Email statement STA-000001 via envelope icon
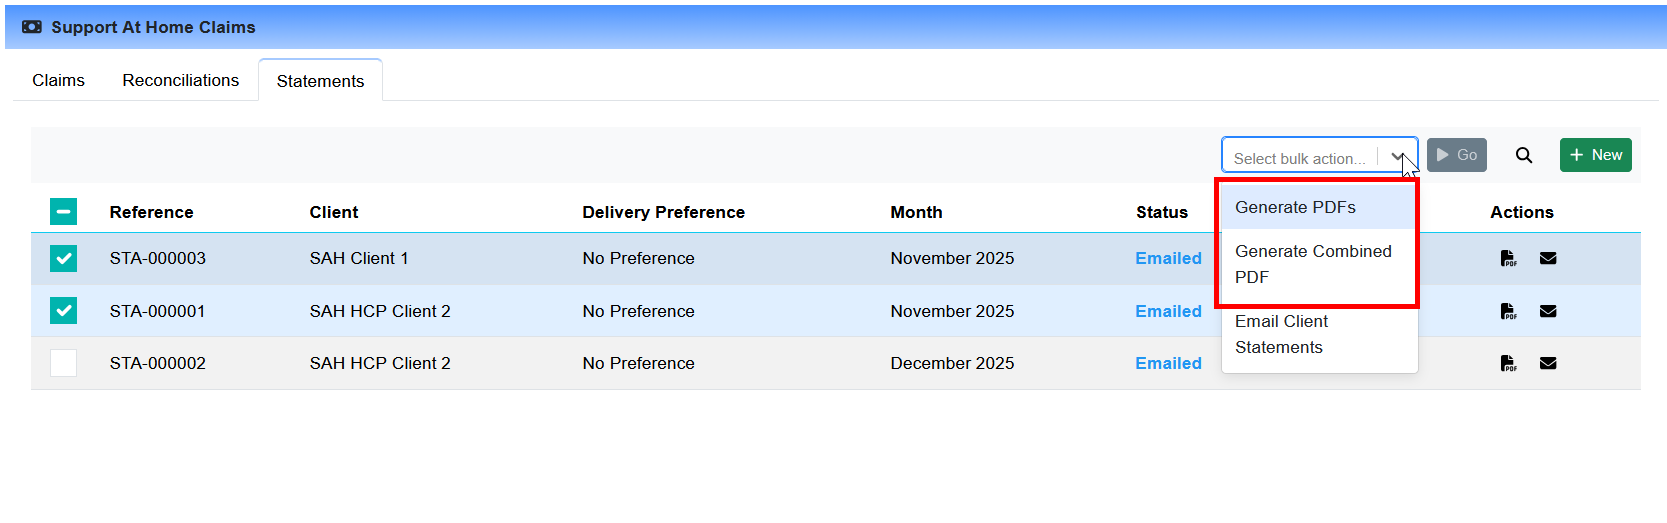Viewport: 1667px width, 523px height. [1548, 311]
